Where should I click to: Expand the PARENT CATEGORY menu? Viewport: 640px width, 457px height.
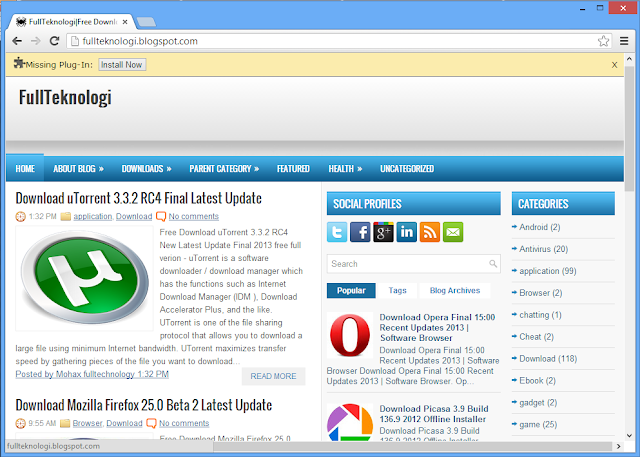(x=224, y=169)
